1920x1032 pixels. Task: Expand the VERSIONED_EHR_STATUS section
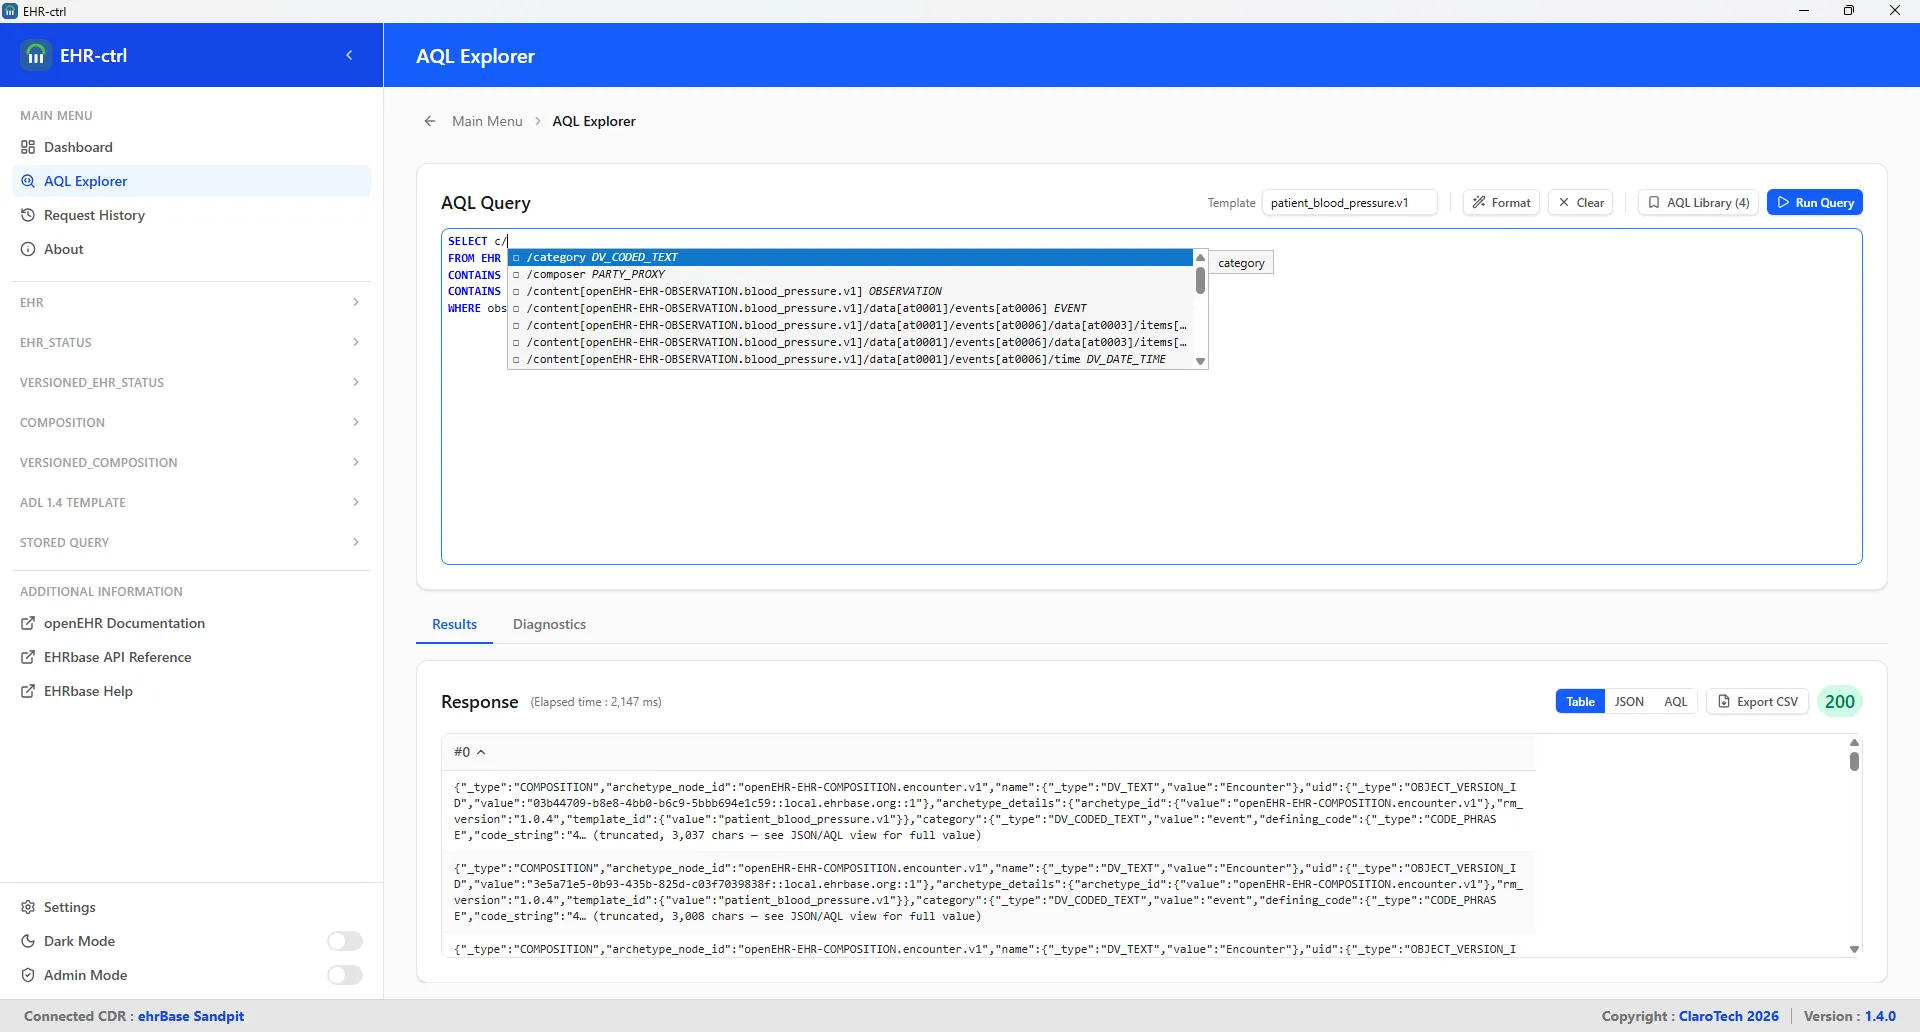190,382
